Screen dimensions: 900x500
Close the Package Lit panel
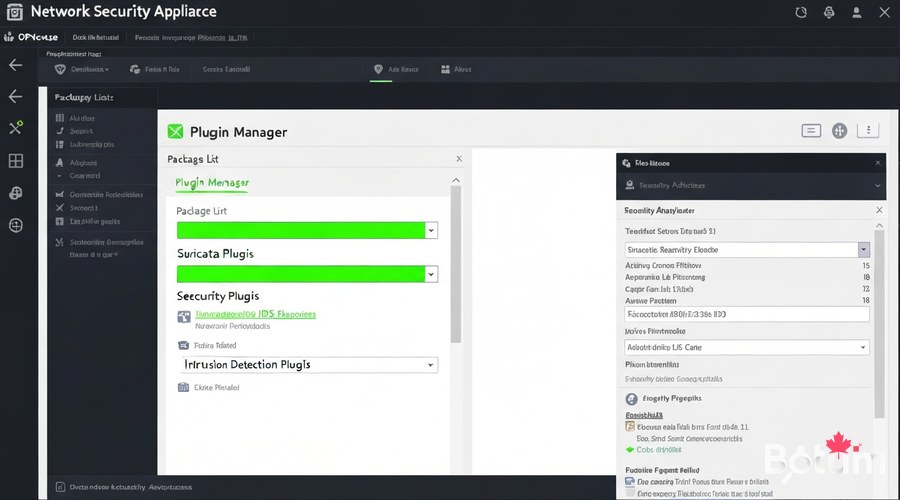459,159
